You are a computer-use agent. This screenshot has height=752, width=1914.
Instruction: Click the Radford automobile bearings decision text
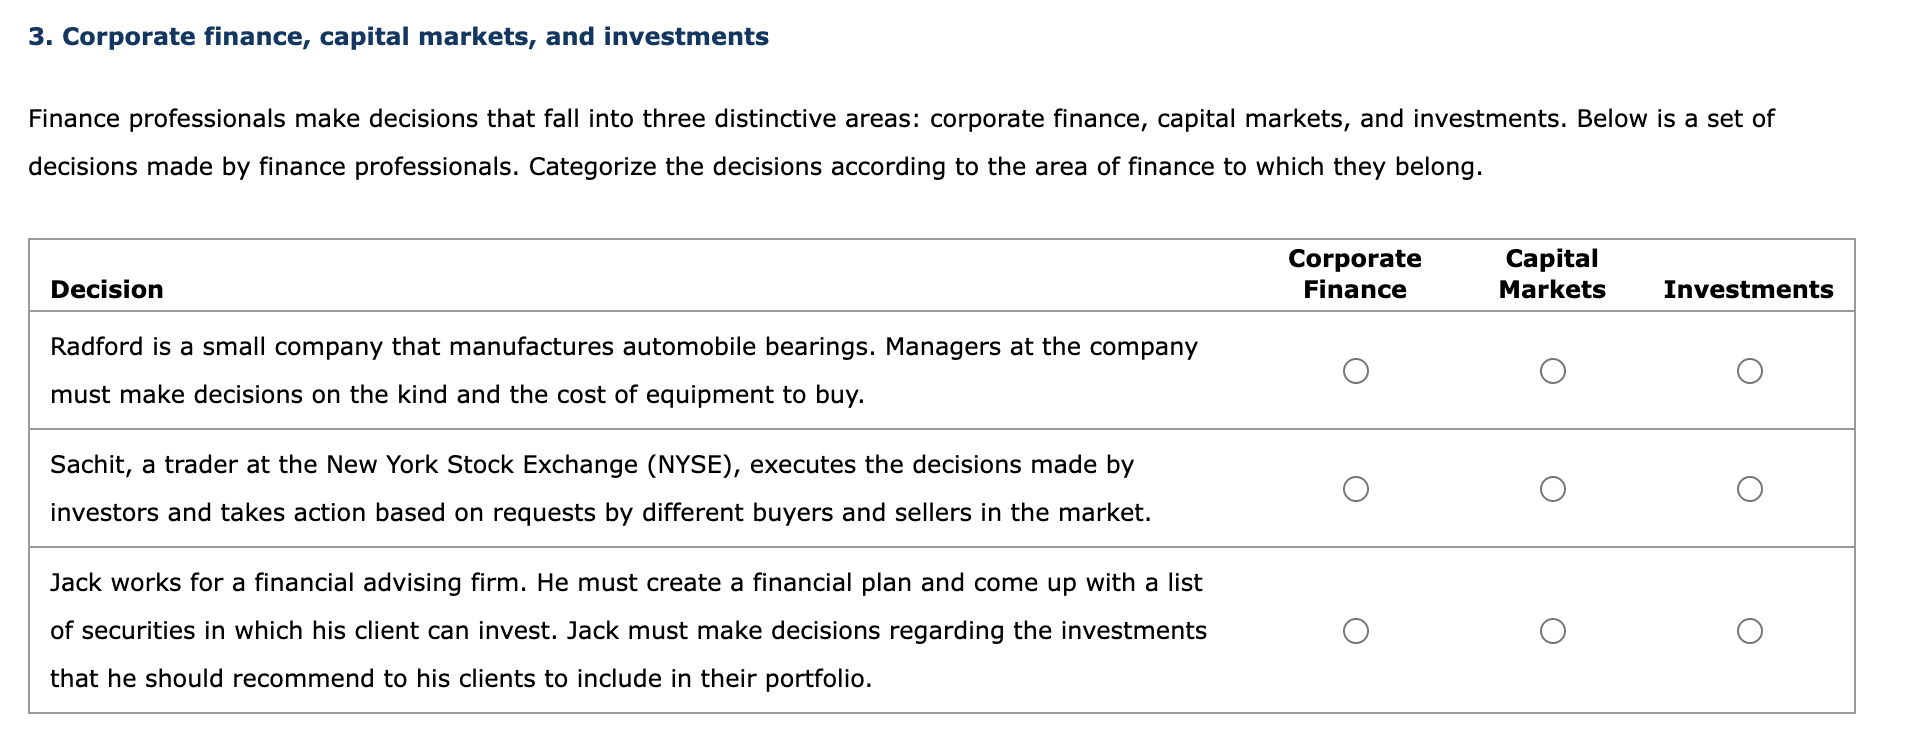(624, 370)
